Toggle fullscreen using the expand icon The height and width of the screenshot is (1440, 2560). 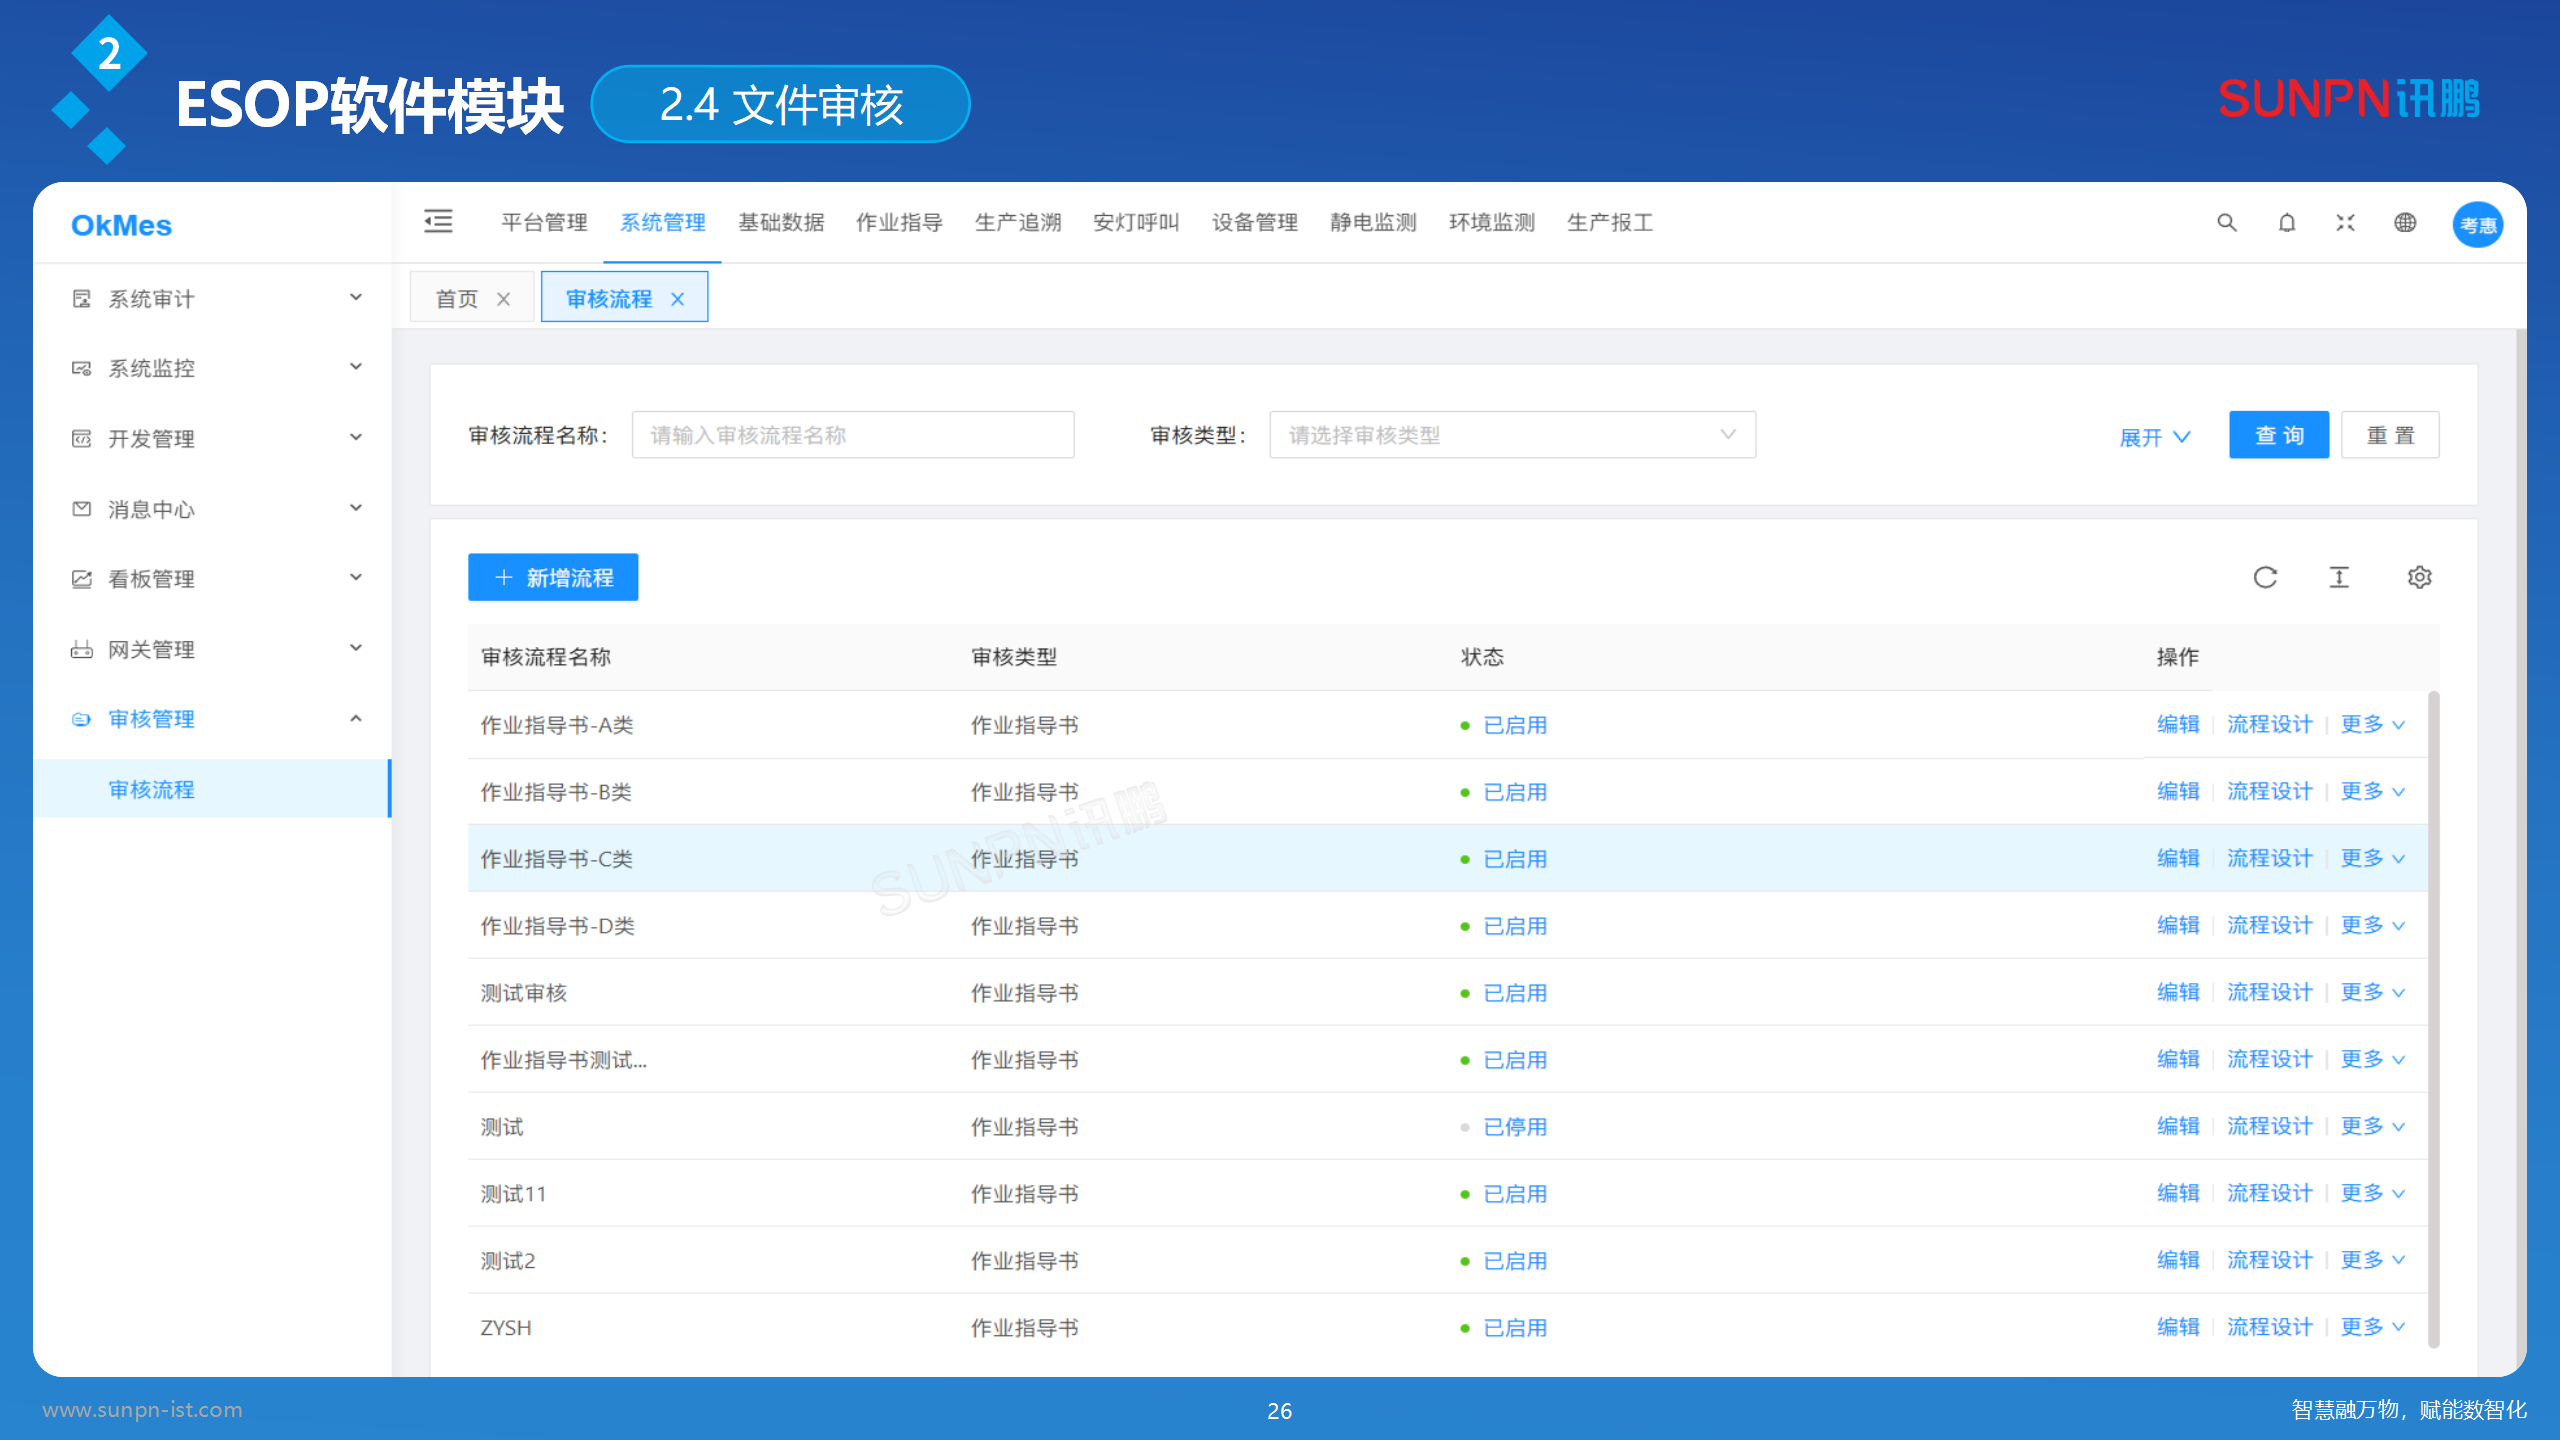[2345, 223]
